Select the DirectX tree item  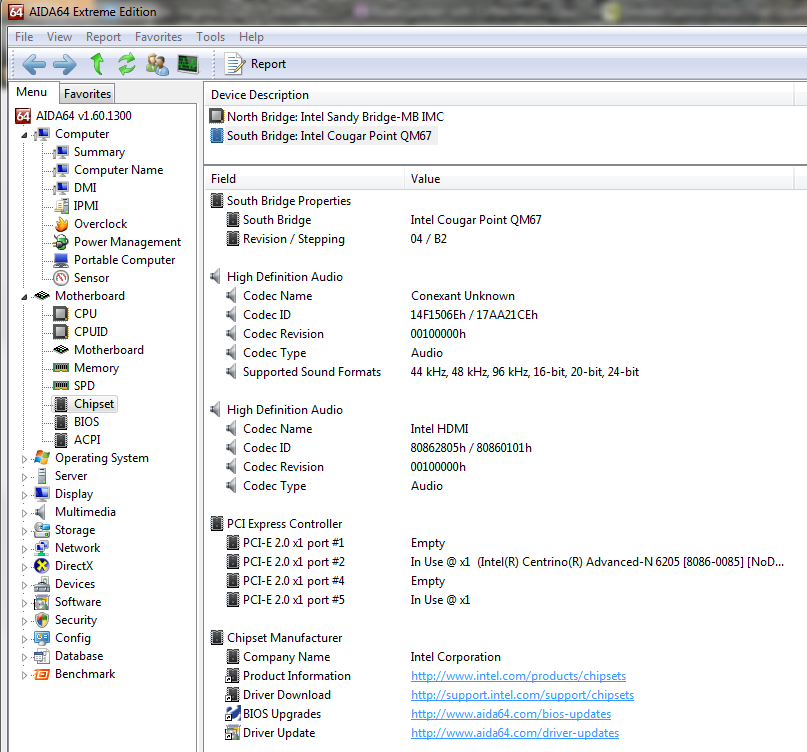click(74, 566)
